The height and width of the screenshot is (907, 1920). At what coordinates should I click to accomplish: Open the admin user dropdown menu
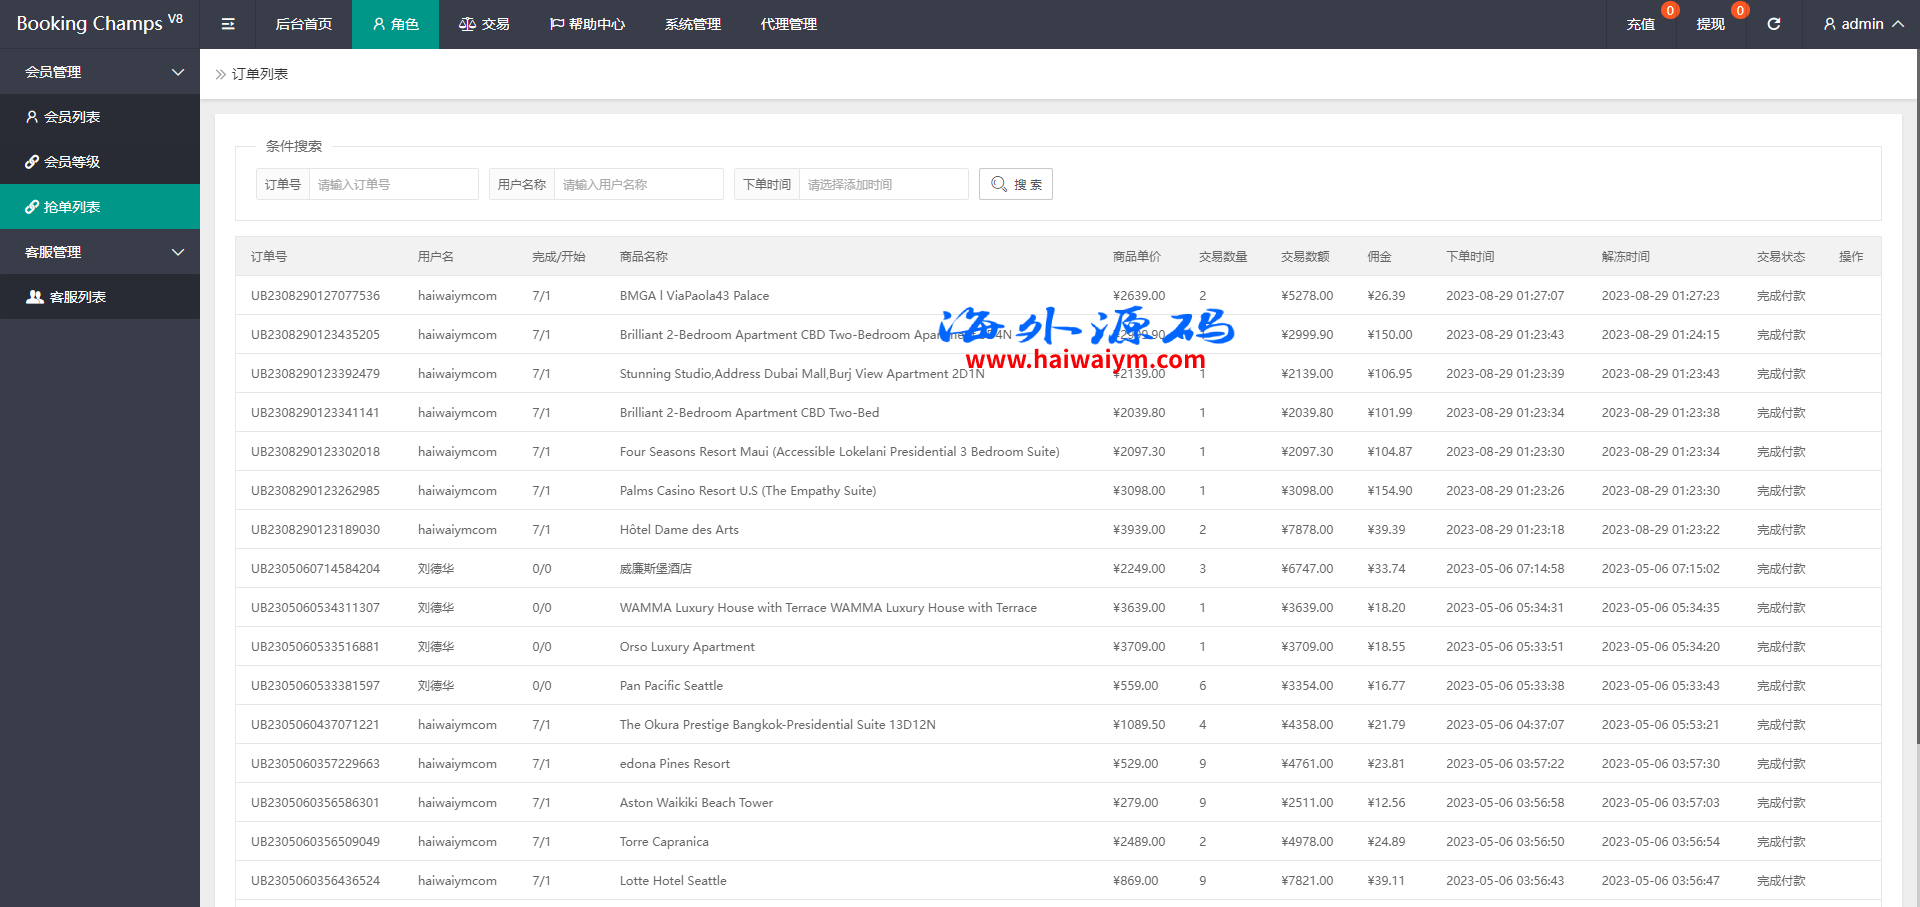(x=1862, y=24)
